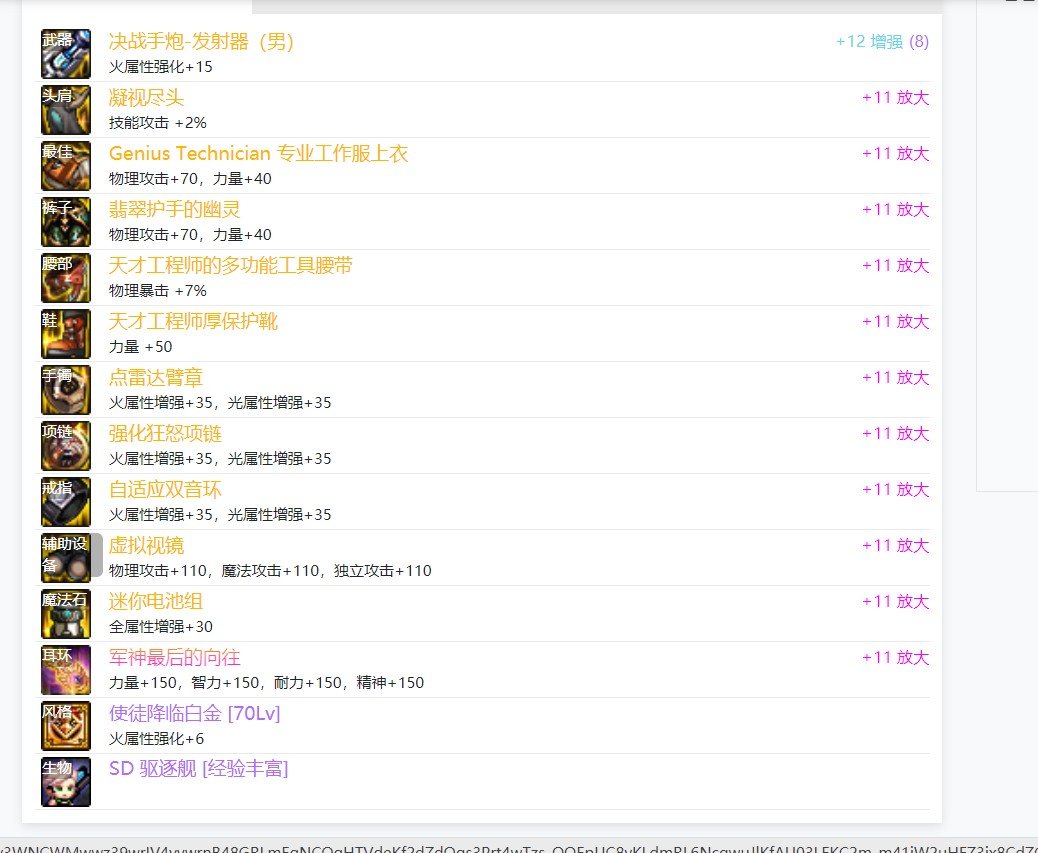
Task: Click the +12 增强 (8) weapon label
Action: [881, 42]
